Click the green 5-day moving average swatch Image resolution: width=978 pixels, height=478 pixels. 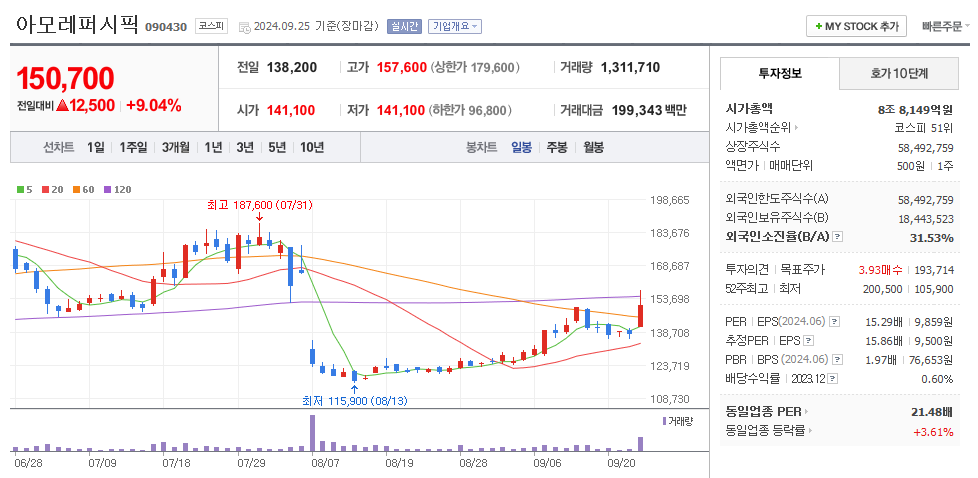click(x=21, y=189)
